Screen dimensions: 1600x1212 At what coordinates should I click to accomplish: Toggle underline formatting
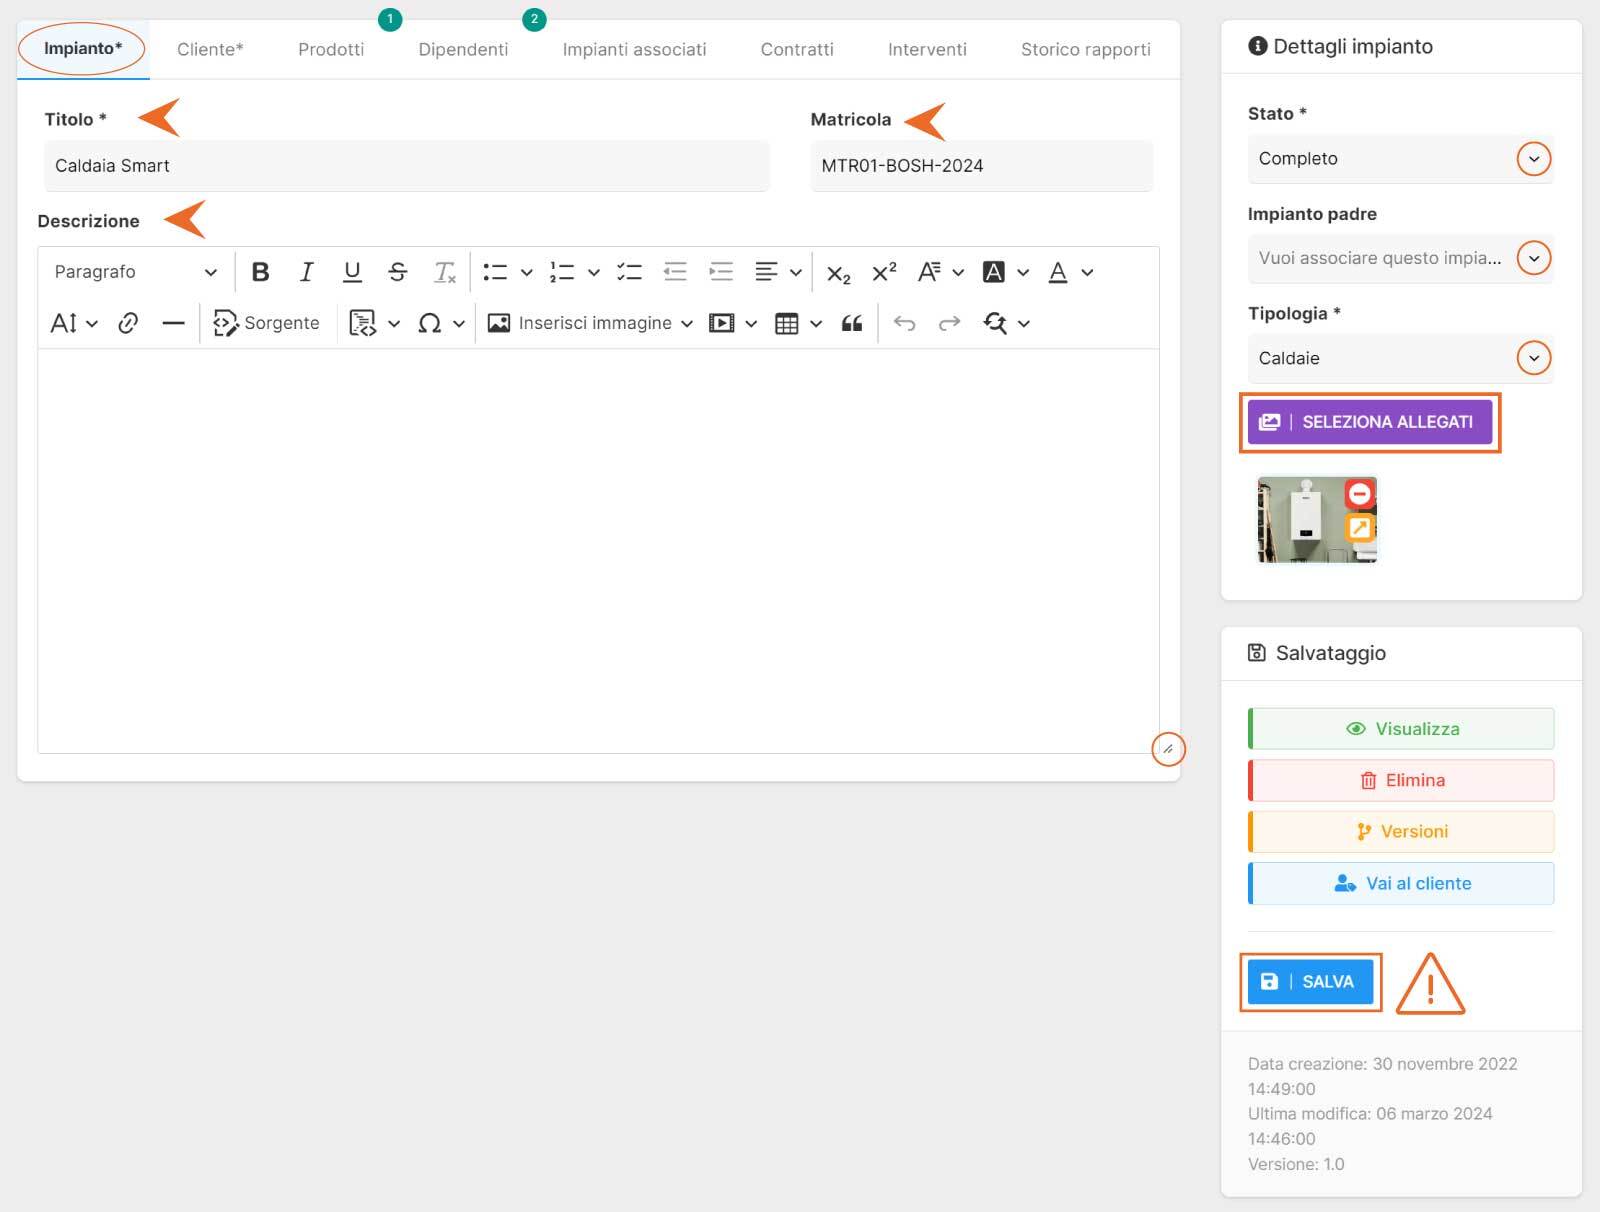[352, 272]
